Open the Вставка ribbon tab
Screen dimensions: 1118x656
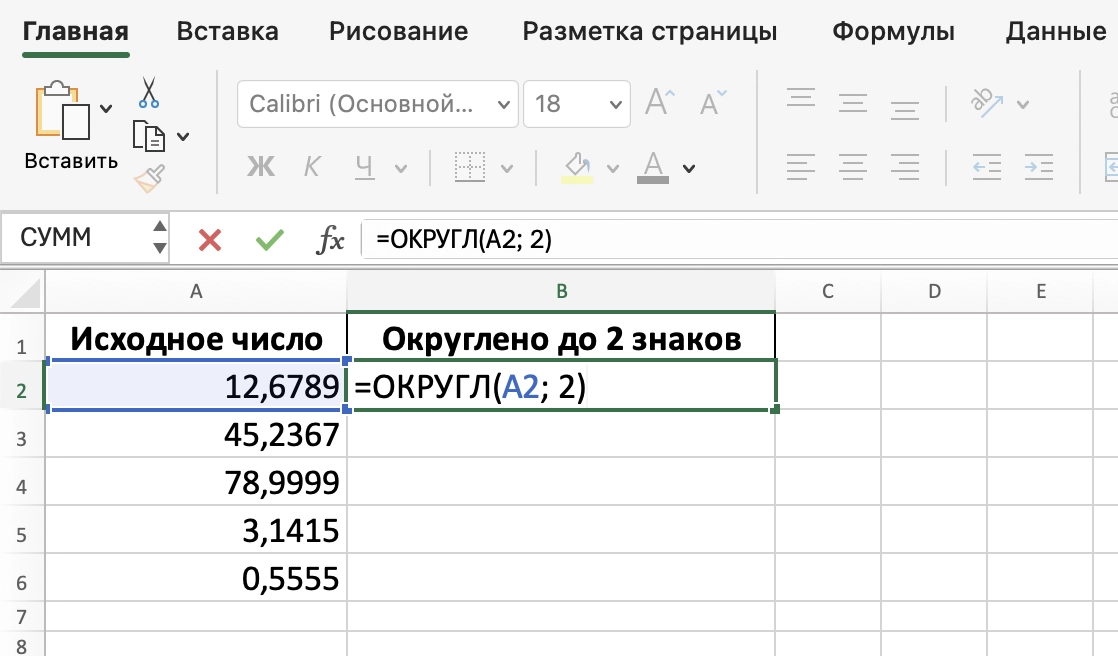click(x=227, y=31)
